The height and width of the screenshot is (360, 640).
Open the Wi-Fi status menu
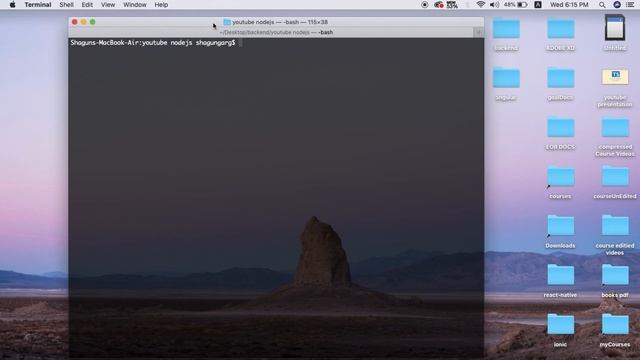pos(481,5)
